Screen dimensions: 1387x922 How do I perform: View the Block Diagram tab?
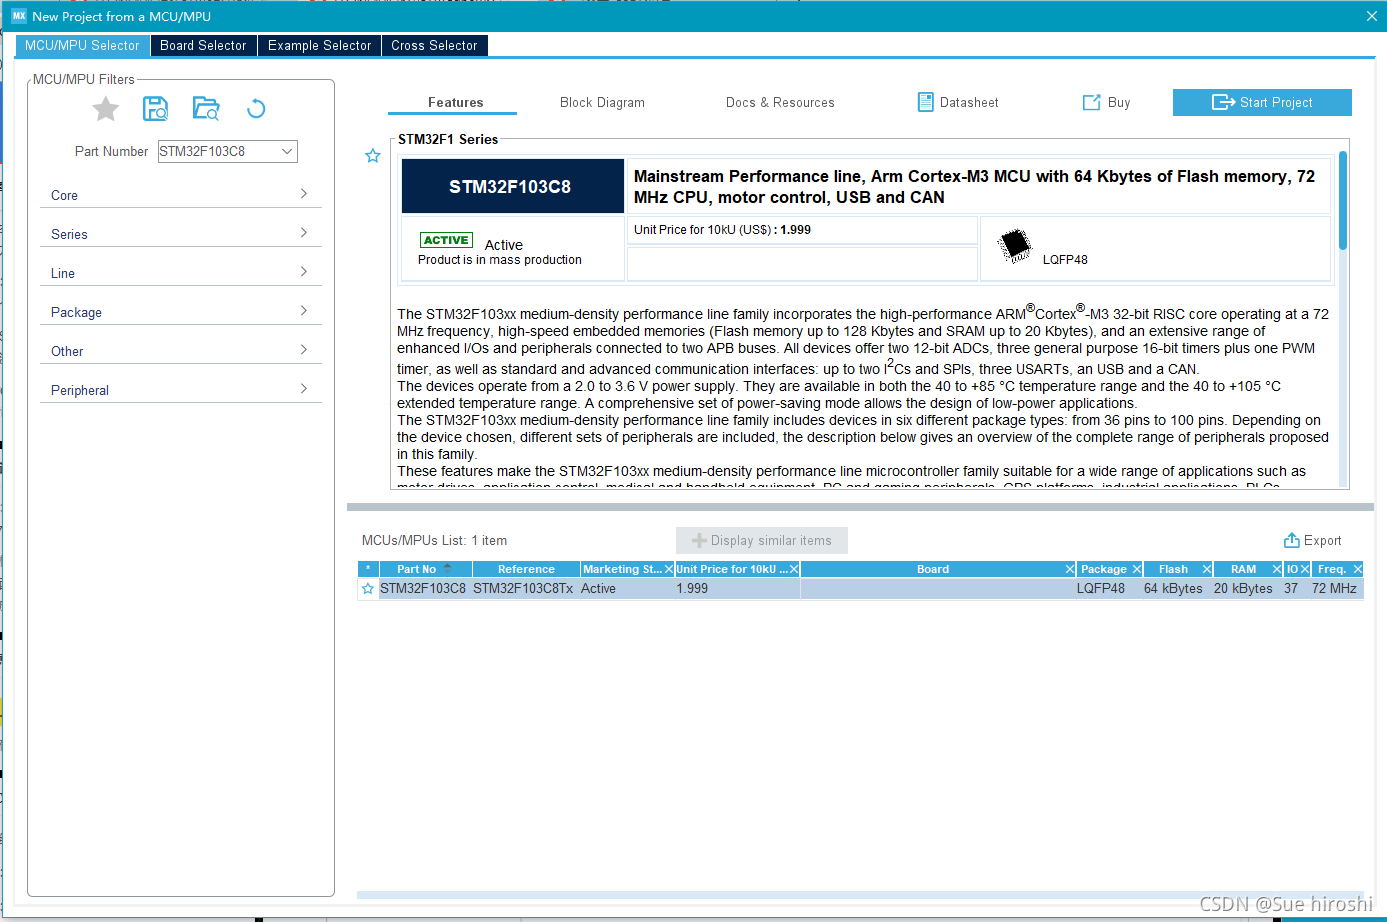pos(602,102)
